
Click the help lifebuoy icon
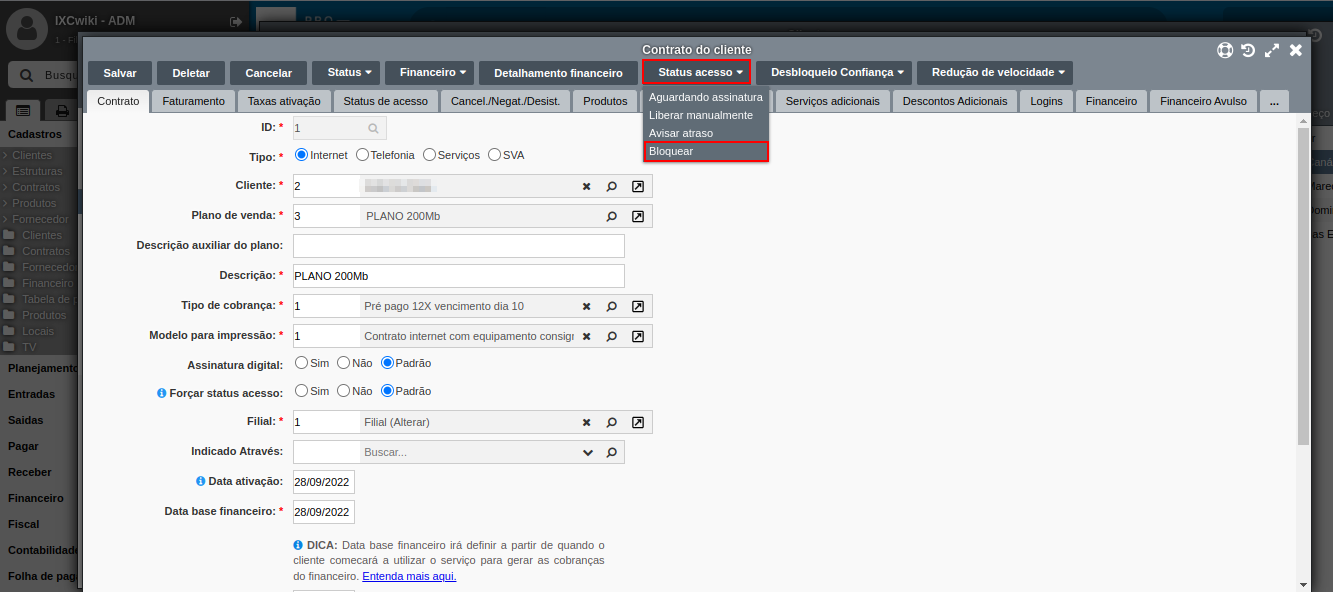(1225, 50)
